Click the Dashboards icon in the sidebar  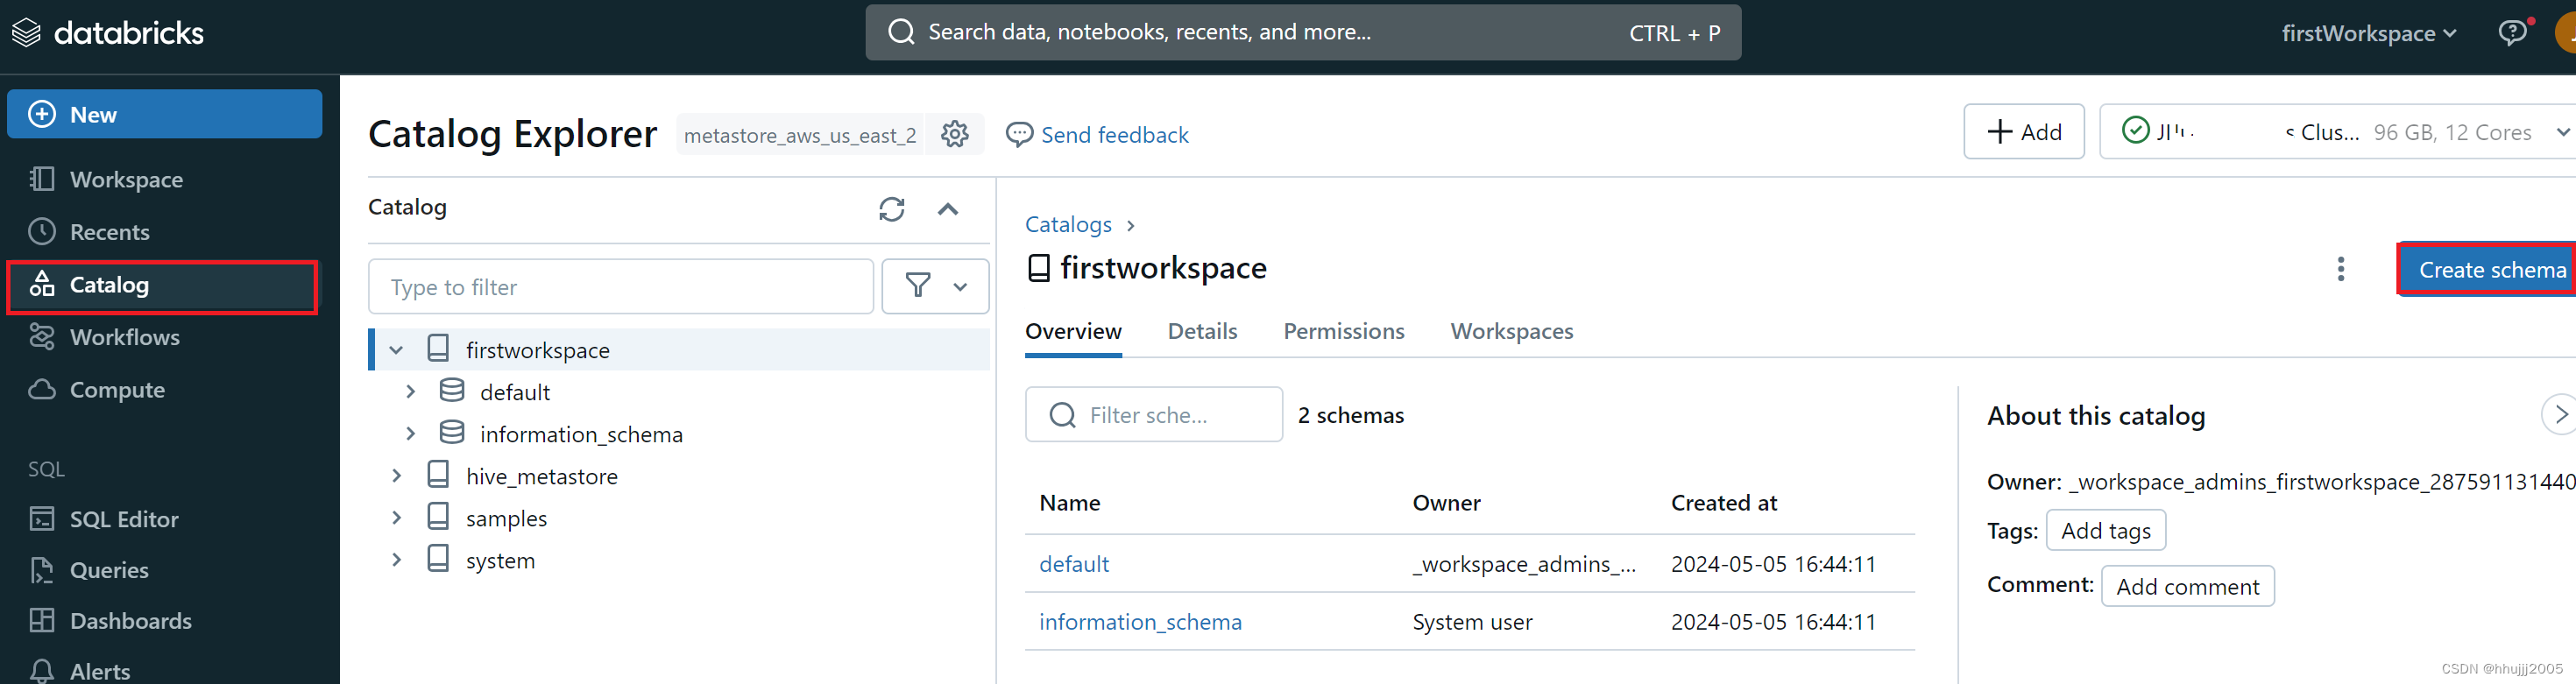coord(41,621)
